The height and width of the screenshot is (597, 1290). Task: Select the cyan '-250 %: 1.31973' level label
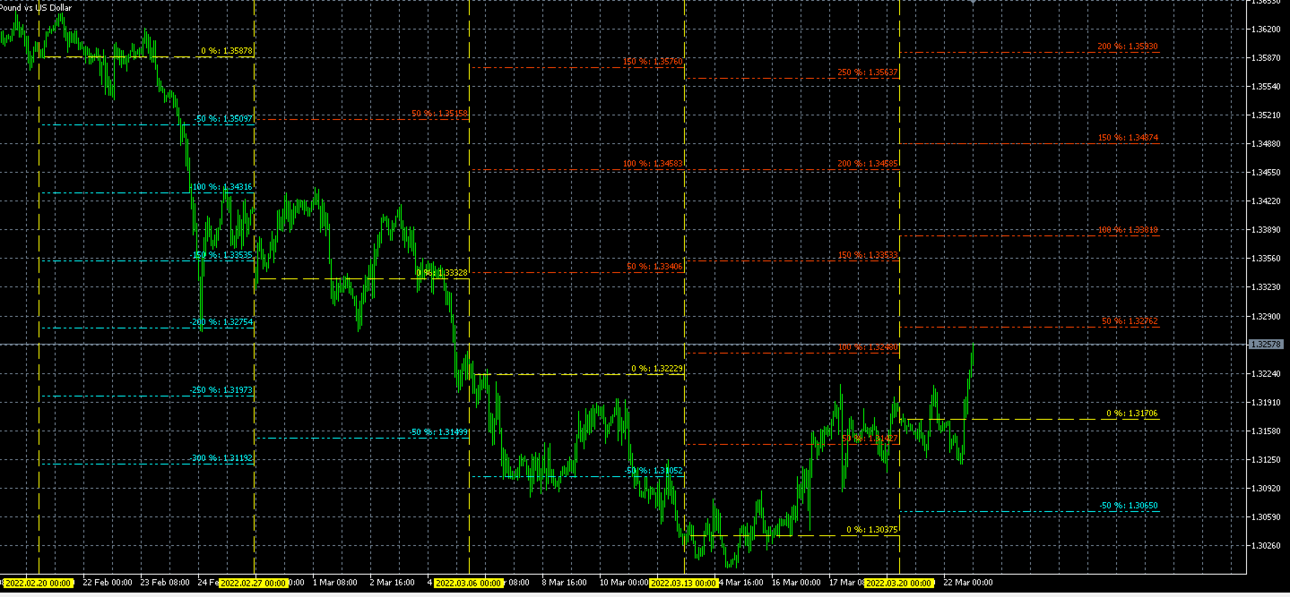(x=221, y=390)
